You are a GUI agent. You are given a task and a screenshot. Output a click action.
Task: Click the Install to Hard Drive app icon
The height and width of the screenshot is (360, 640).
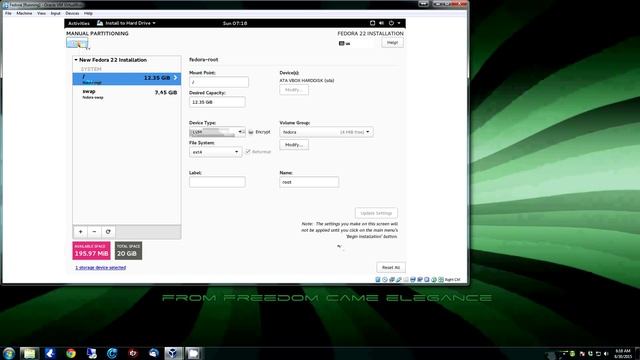100,23
